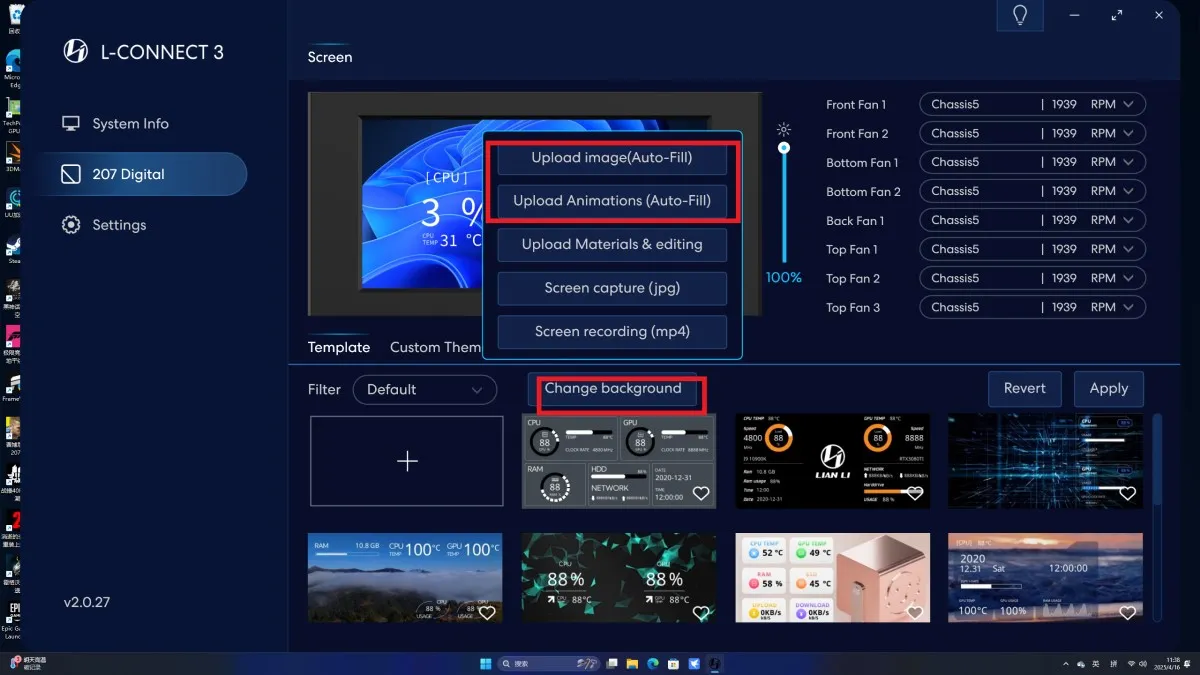Open the Front Fan 1 dropdown
Viewport: 1200px width, 675px height.
(x=1032, y=104)
